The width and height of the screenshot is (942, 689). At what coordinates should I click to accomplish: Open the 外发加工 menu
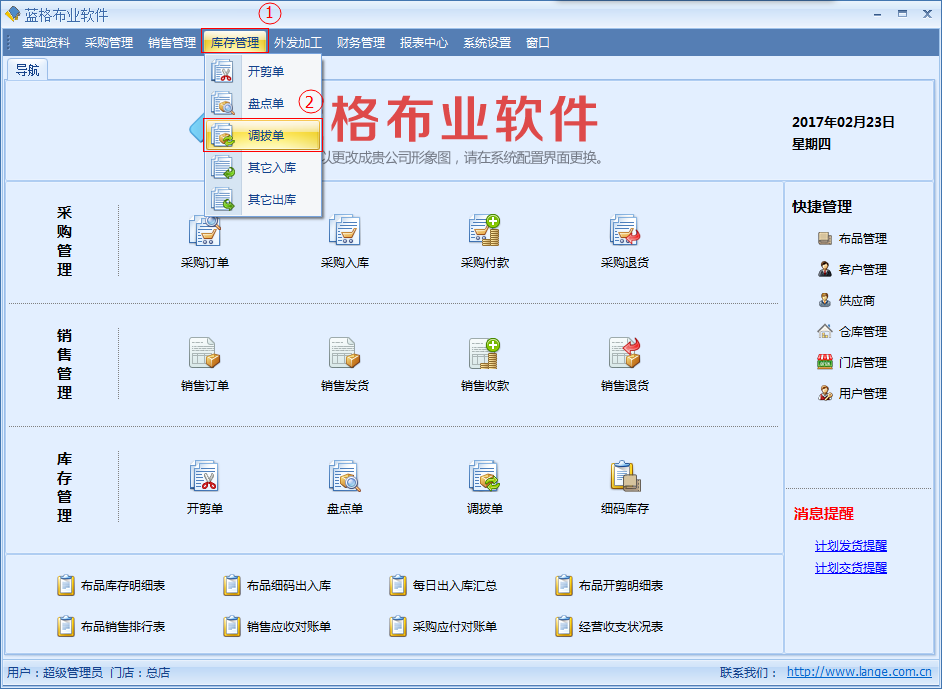tap(298, 43)
